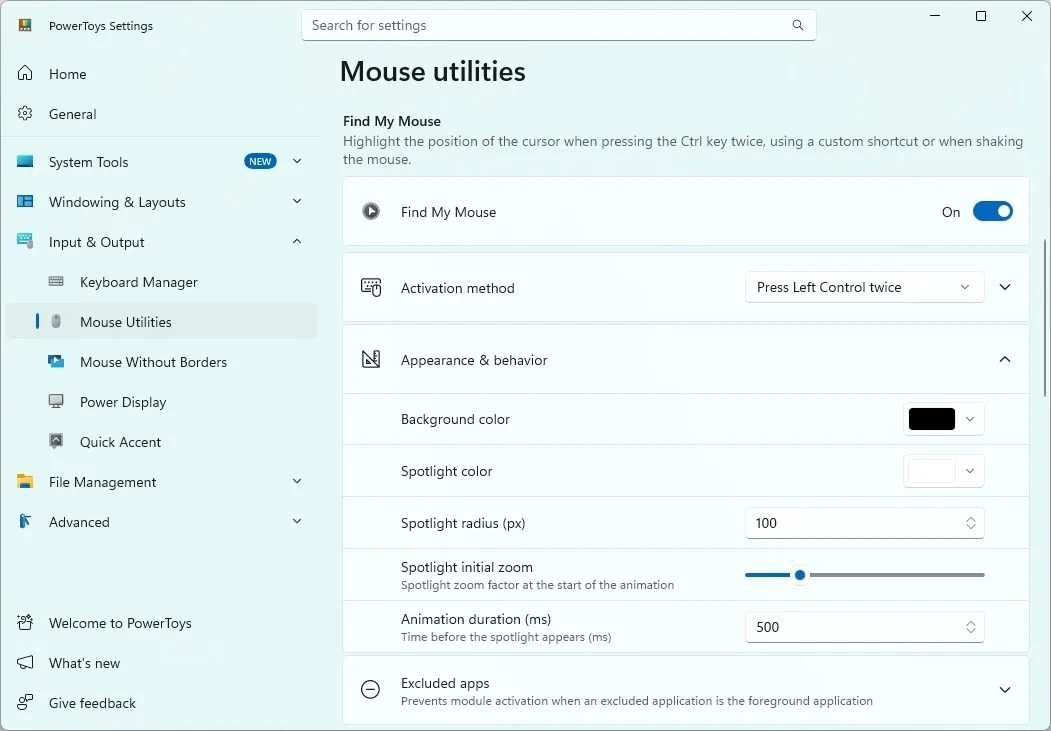Image resolution: width=1051 pixels, height=731 pixels.
Task: Open the Activation method combo box
Action: (x=864, y=287)
